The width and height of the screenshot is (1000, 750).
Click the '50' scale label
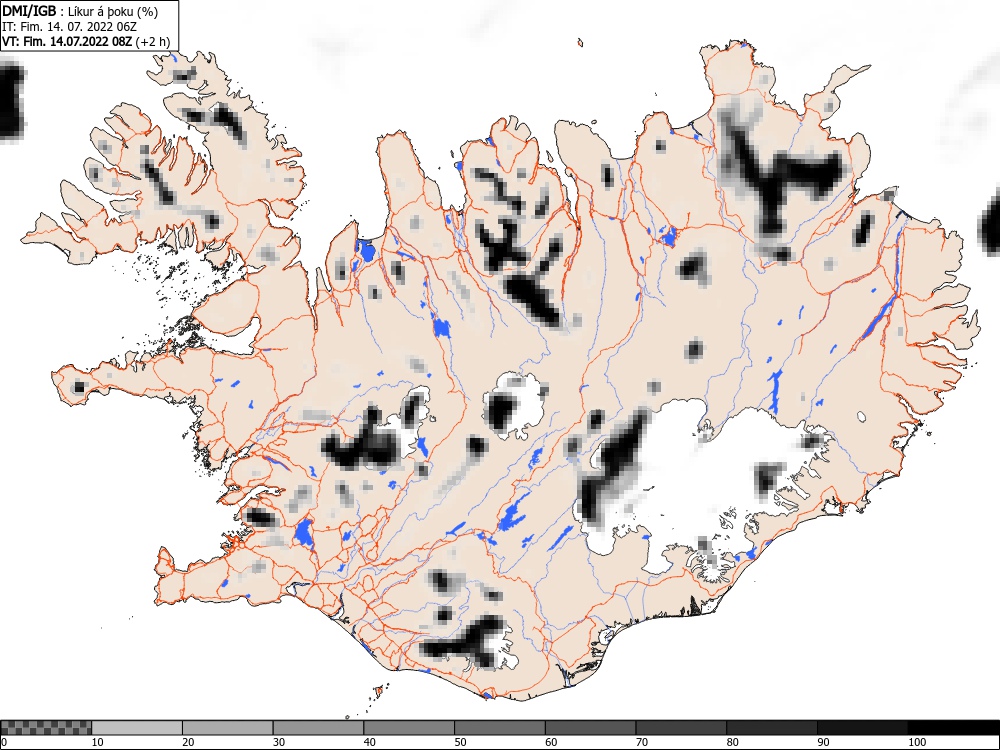point(460,742)
